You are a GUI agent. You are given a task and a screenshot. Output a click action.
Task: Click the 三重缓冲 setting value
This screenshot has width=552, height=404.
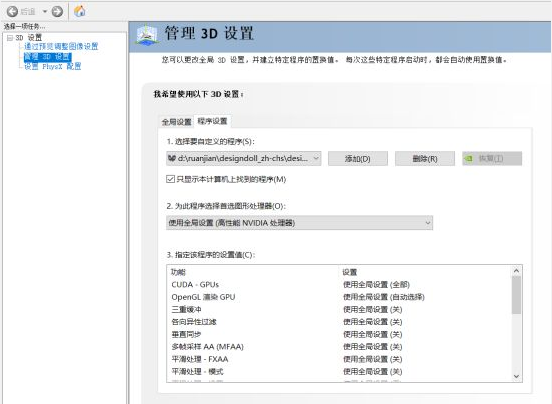click(372, 309)
